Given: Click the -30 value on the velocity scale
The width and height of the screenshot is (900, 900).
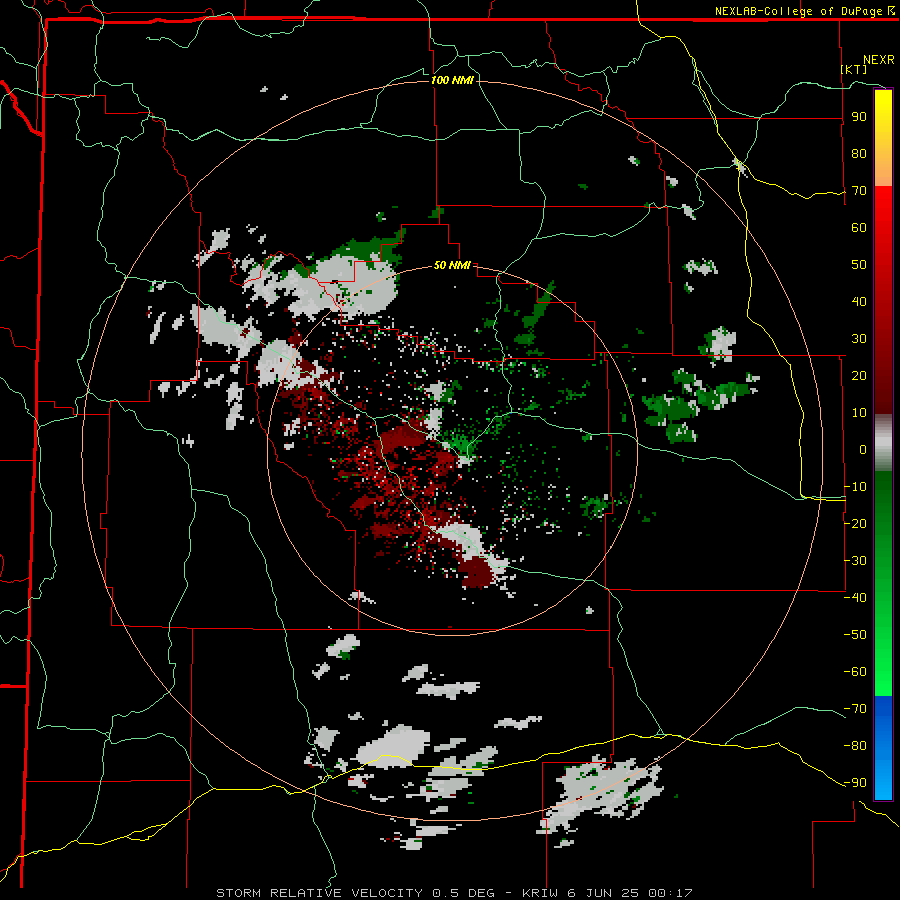Looking at the screenshot, I should pyautogui.click(x=855, y=561).
